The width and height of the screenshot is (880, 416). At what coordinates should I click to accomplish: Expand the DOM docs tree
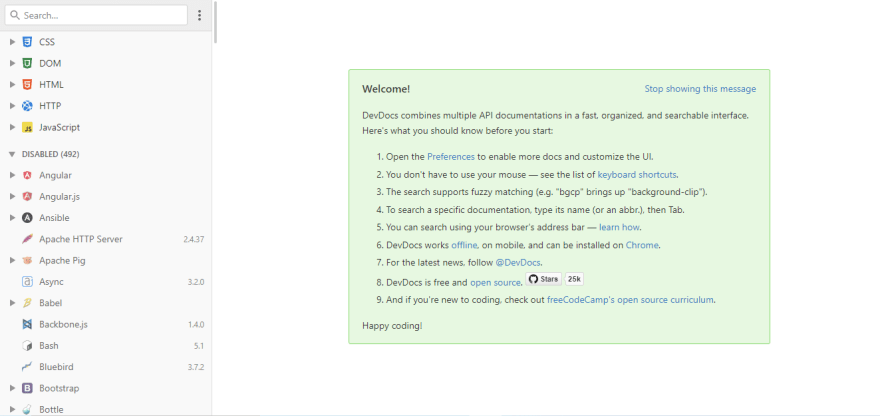(12, 63)
